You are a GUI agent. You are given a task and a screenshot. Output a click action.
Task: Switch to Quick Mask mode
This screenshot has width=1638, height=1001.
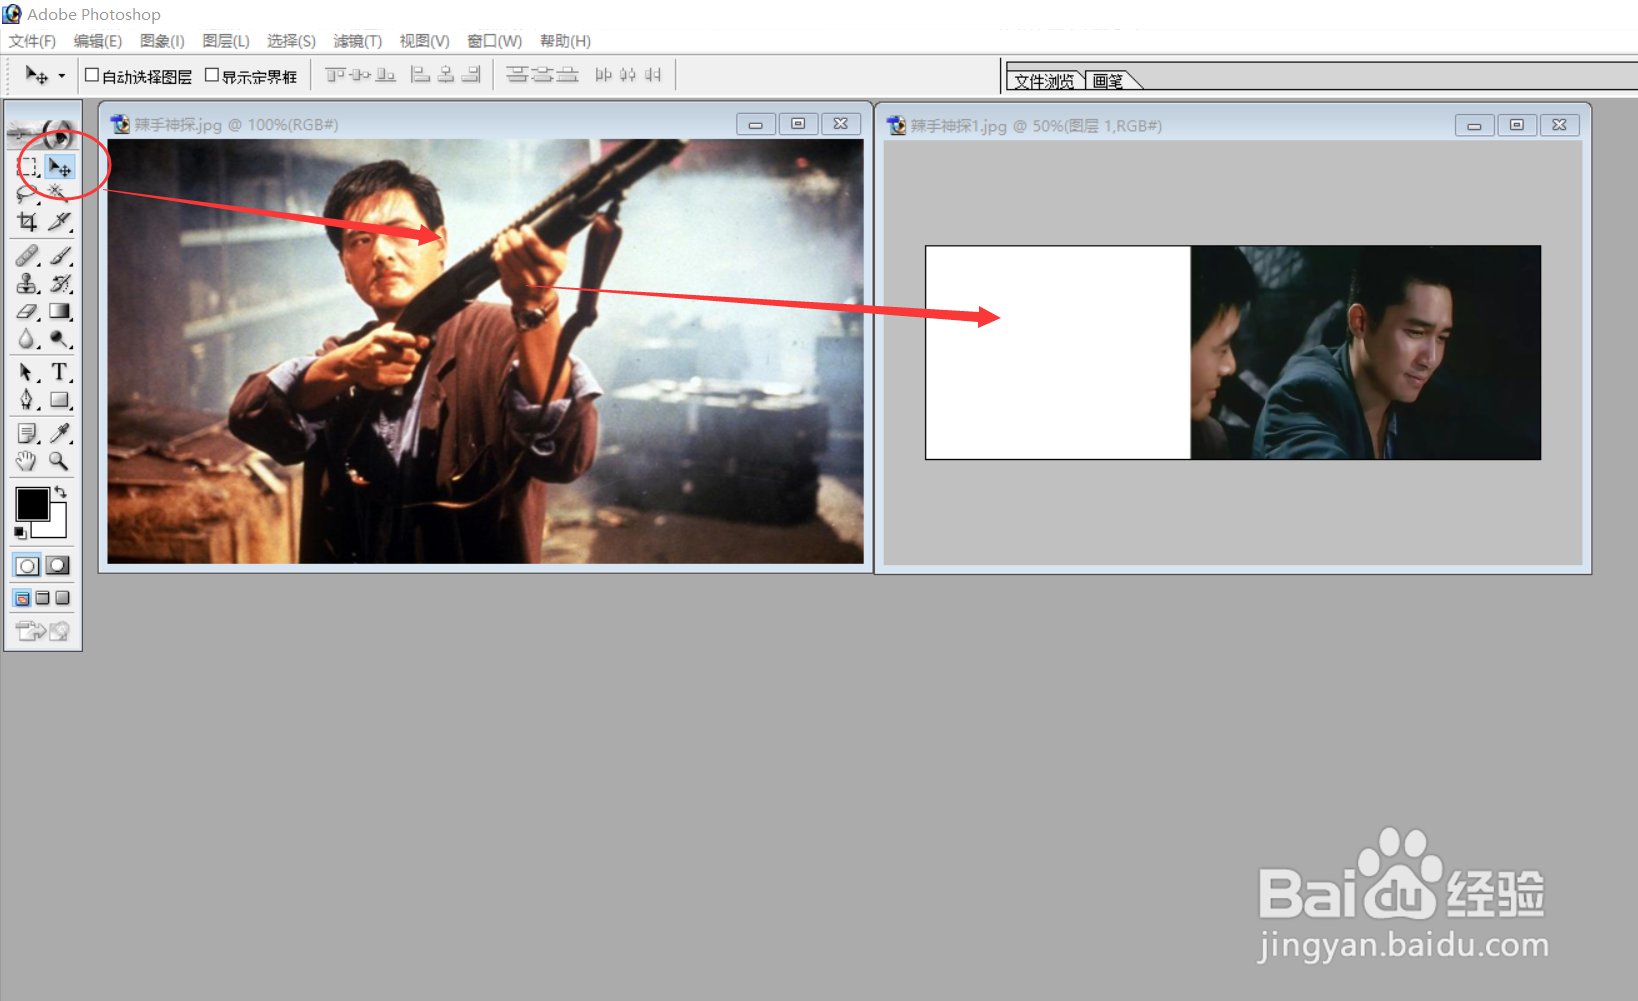[x=59, y=566]
